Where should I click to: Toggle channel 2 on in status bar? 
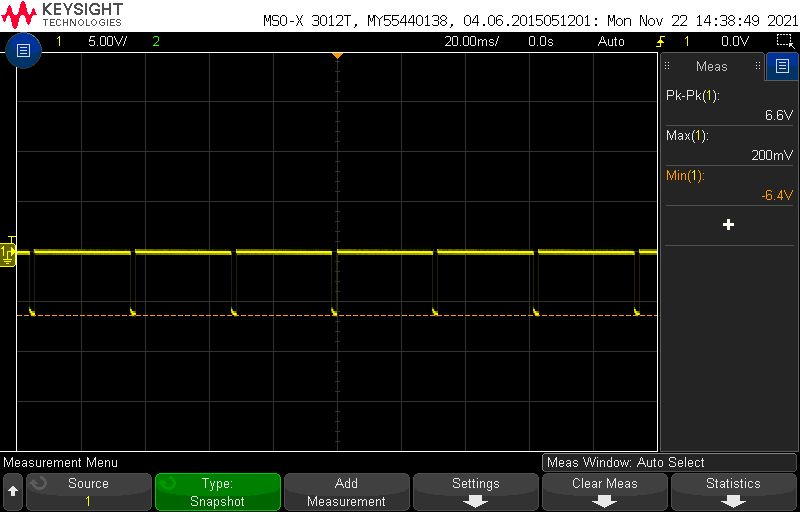(x=155, y=42)
